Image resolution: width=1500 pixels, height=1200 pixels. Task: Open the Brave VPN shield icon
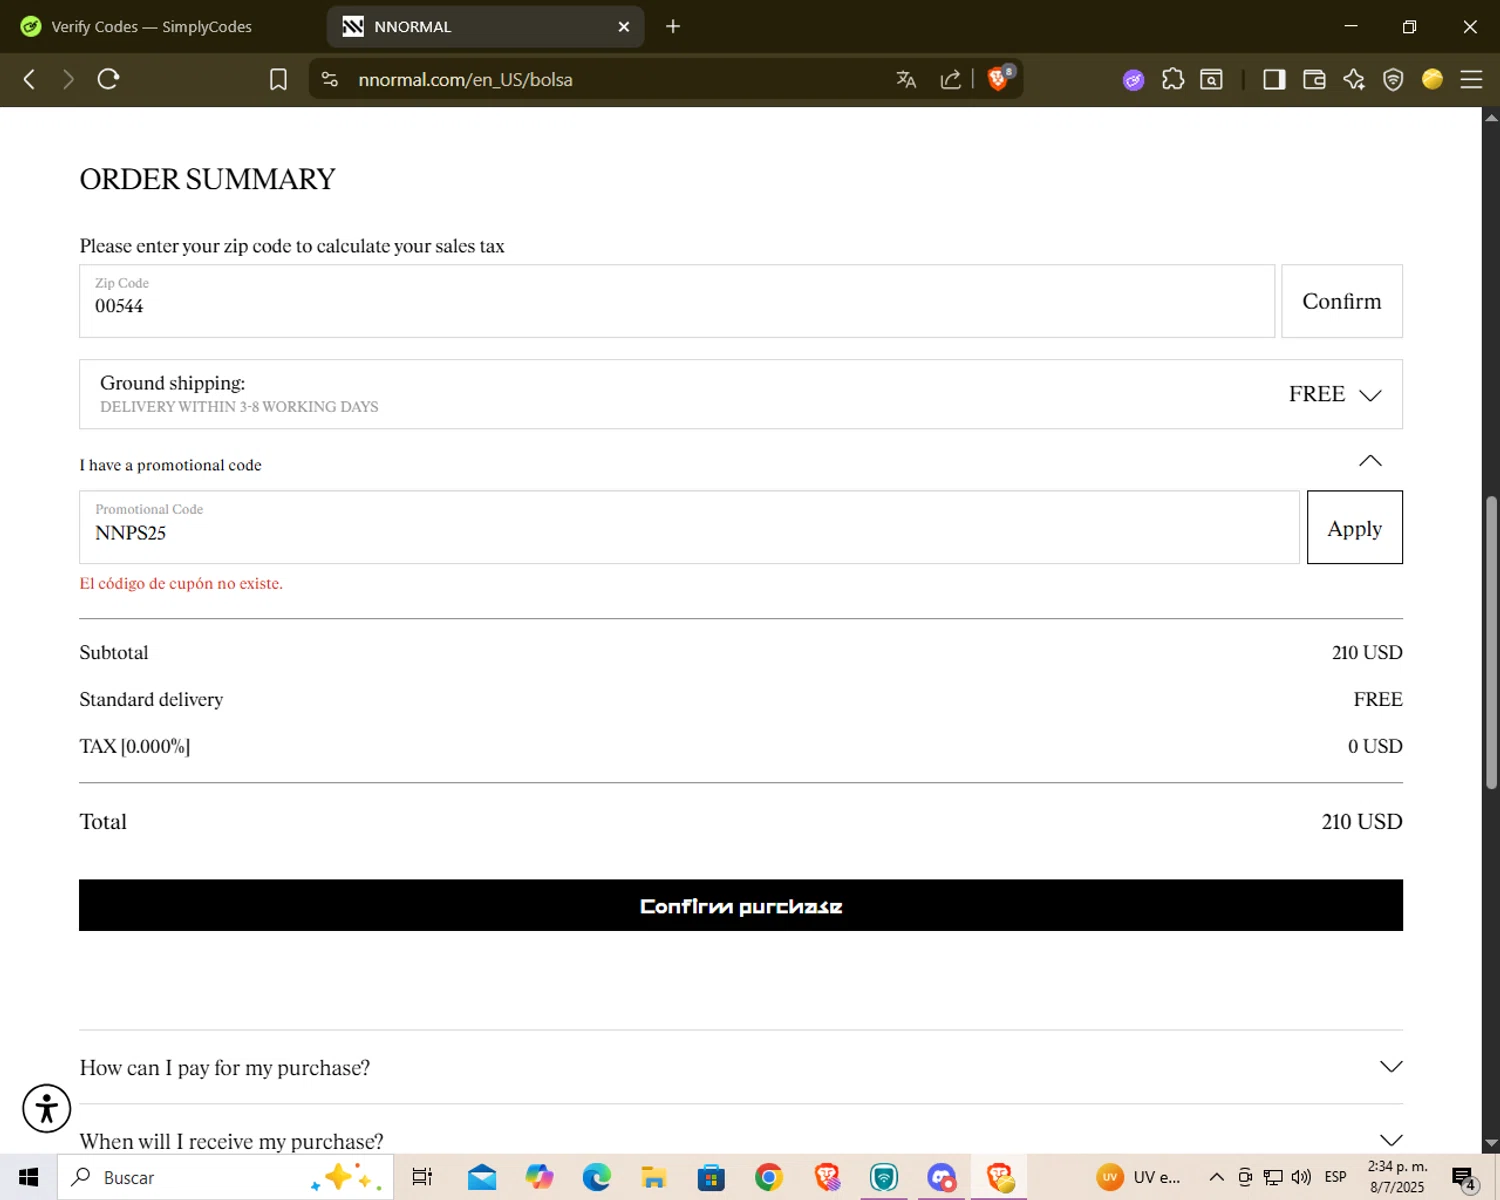(1393, 79)
